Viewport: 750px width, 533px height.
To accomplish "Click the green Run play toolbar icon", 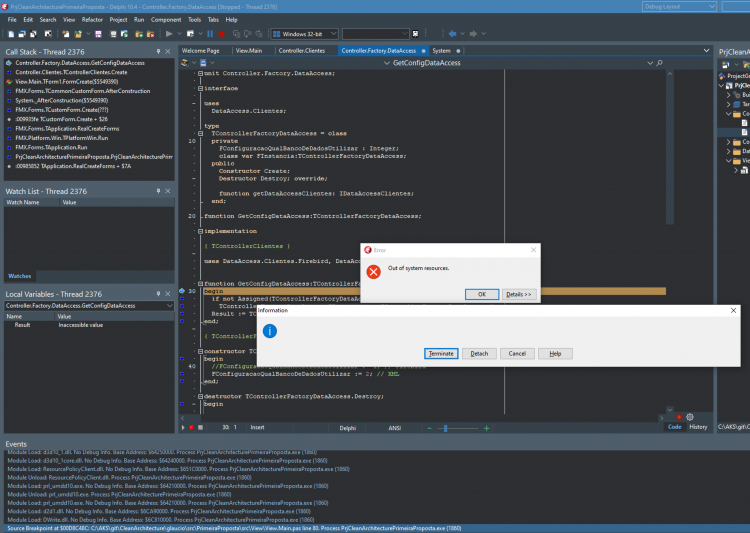I will [x=169, y=34].
